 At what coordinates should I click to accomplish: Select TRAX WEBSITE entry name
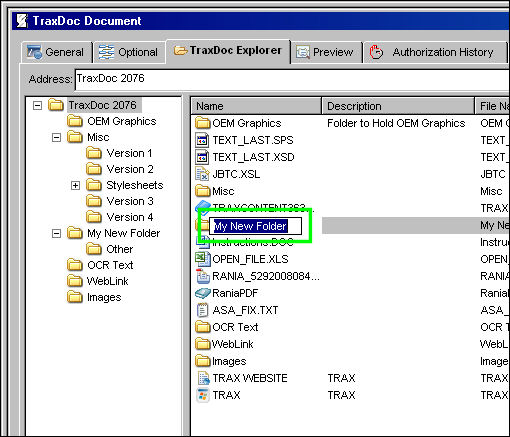click(x=250, y=378)
